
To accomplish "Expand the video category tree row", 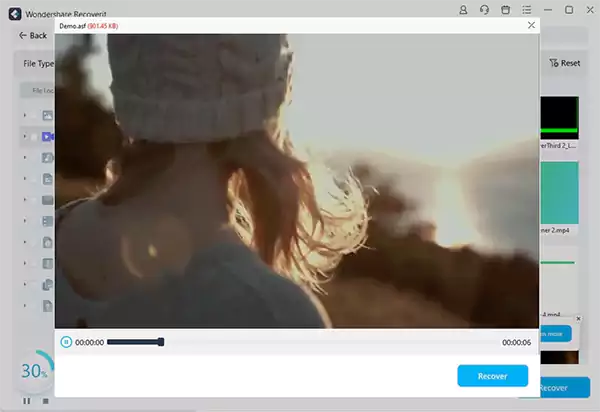I will point(25,136).
